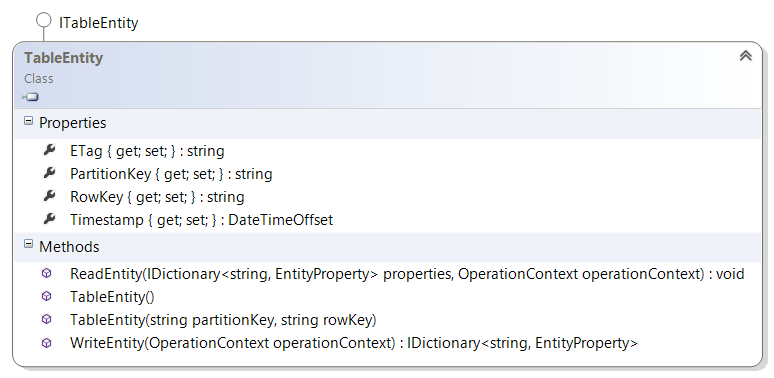Select the RowKey string property
This screenshot has height=378, width=774.
point(157,197)
